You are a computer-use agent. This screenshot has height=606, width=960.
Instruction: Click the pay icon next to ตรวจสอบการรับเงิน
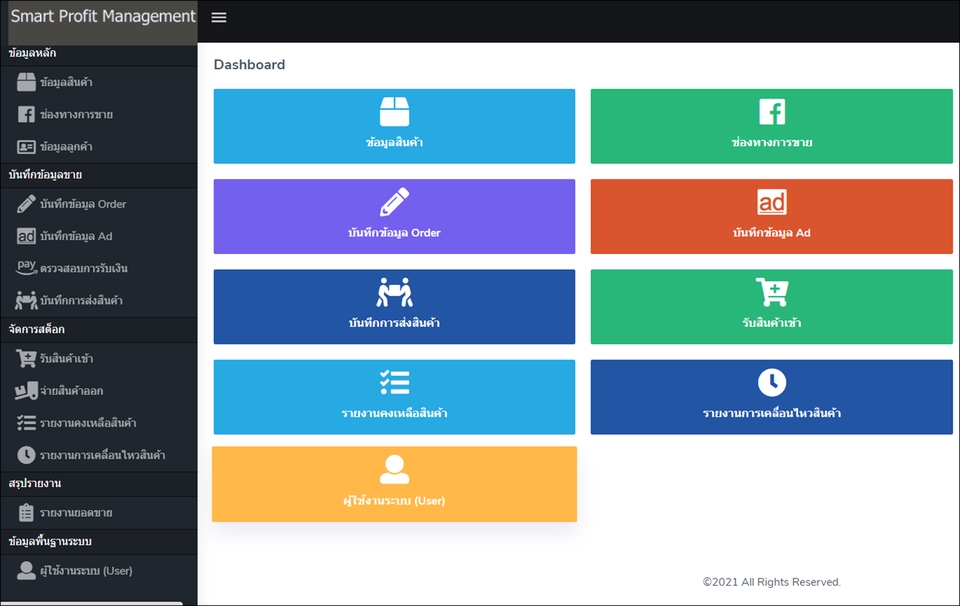pos(26,267)
